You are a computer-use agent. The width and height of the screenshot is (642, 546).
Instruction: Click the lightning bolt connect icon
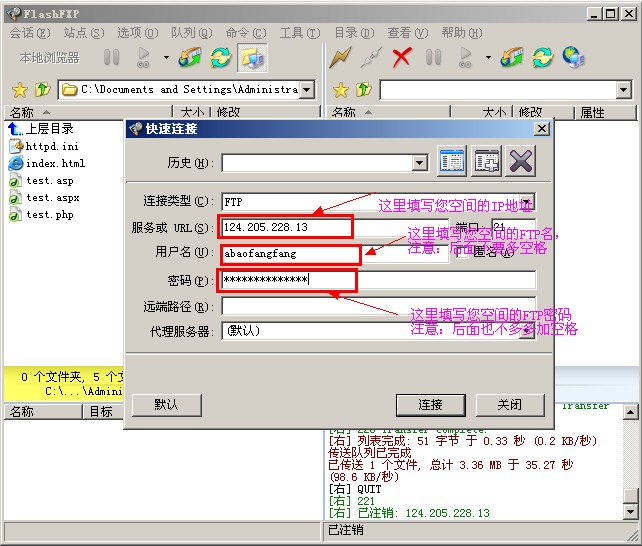coord(341,57)
